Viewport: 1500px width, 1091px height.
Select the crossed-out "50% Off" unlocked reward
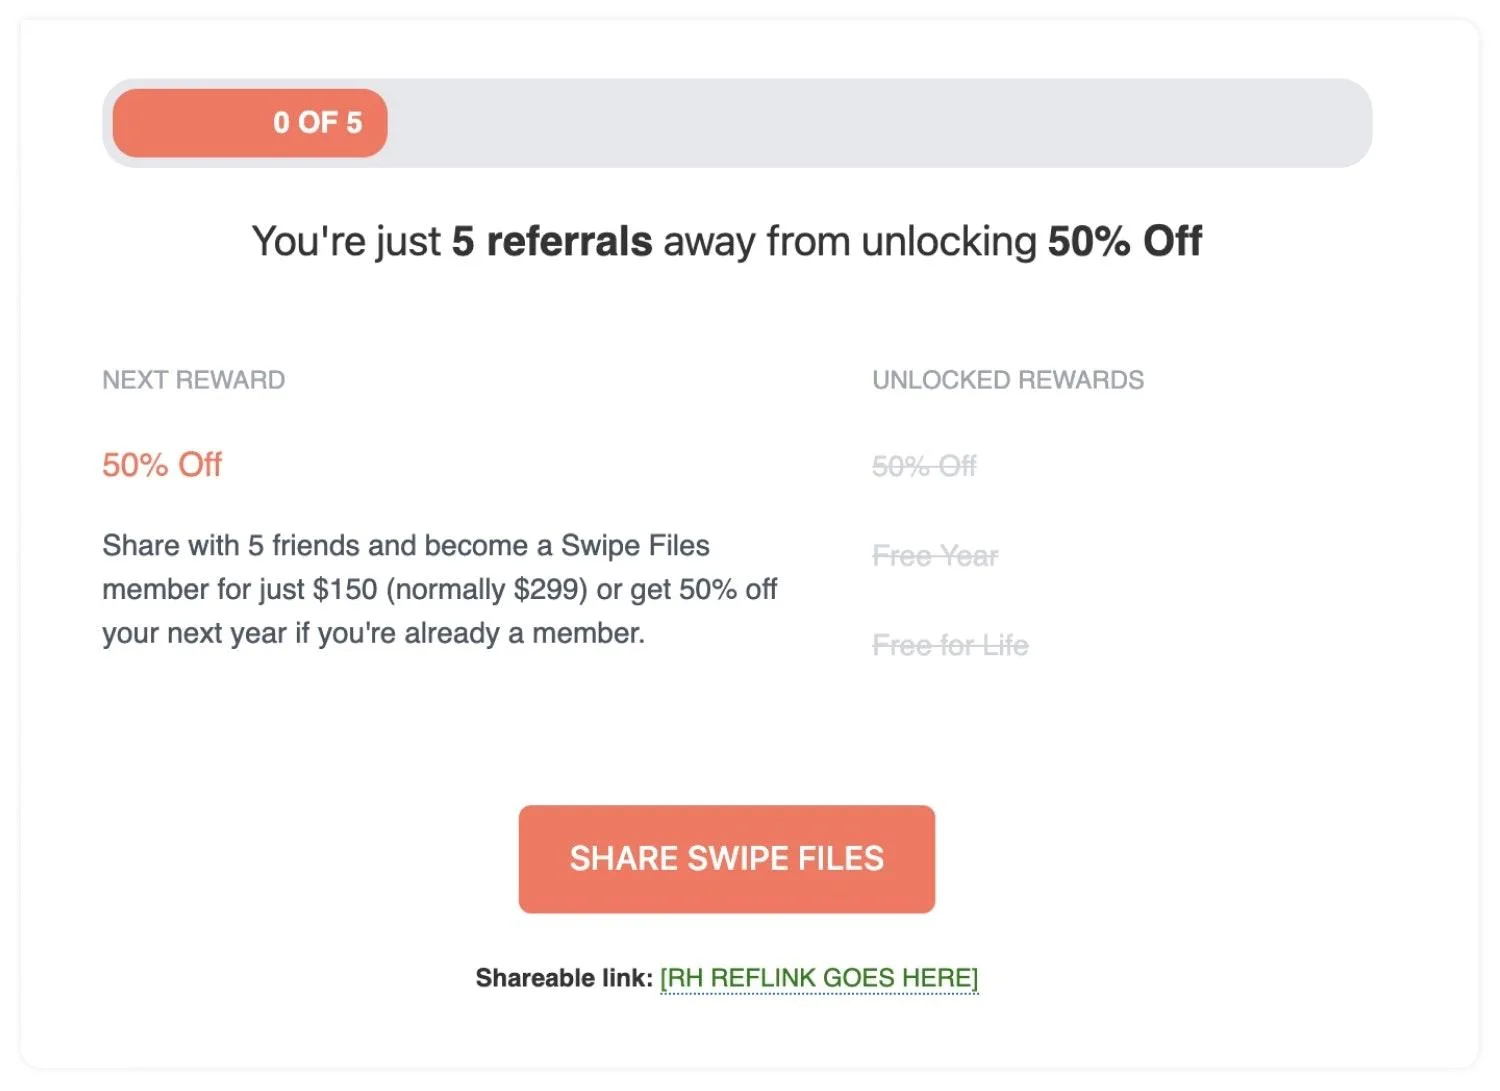924,466
